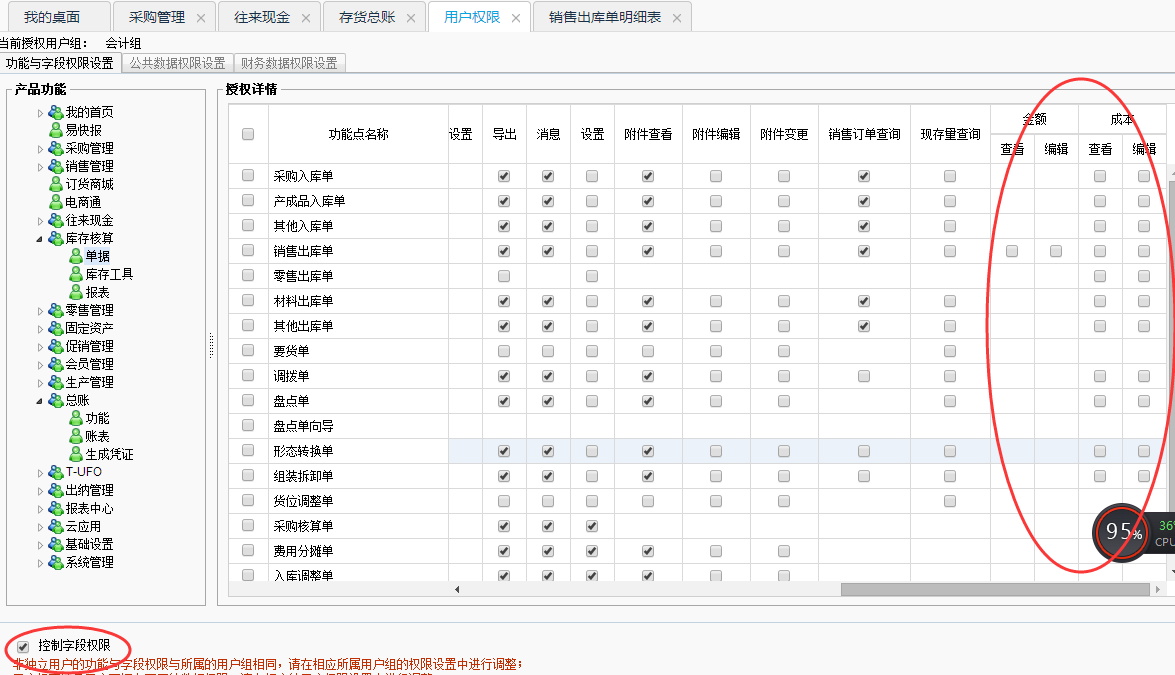Viewport: 1175px width, 675px height.
Task: Click the 报表 icon under 库存核算
Action: (76, 292)
